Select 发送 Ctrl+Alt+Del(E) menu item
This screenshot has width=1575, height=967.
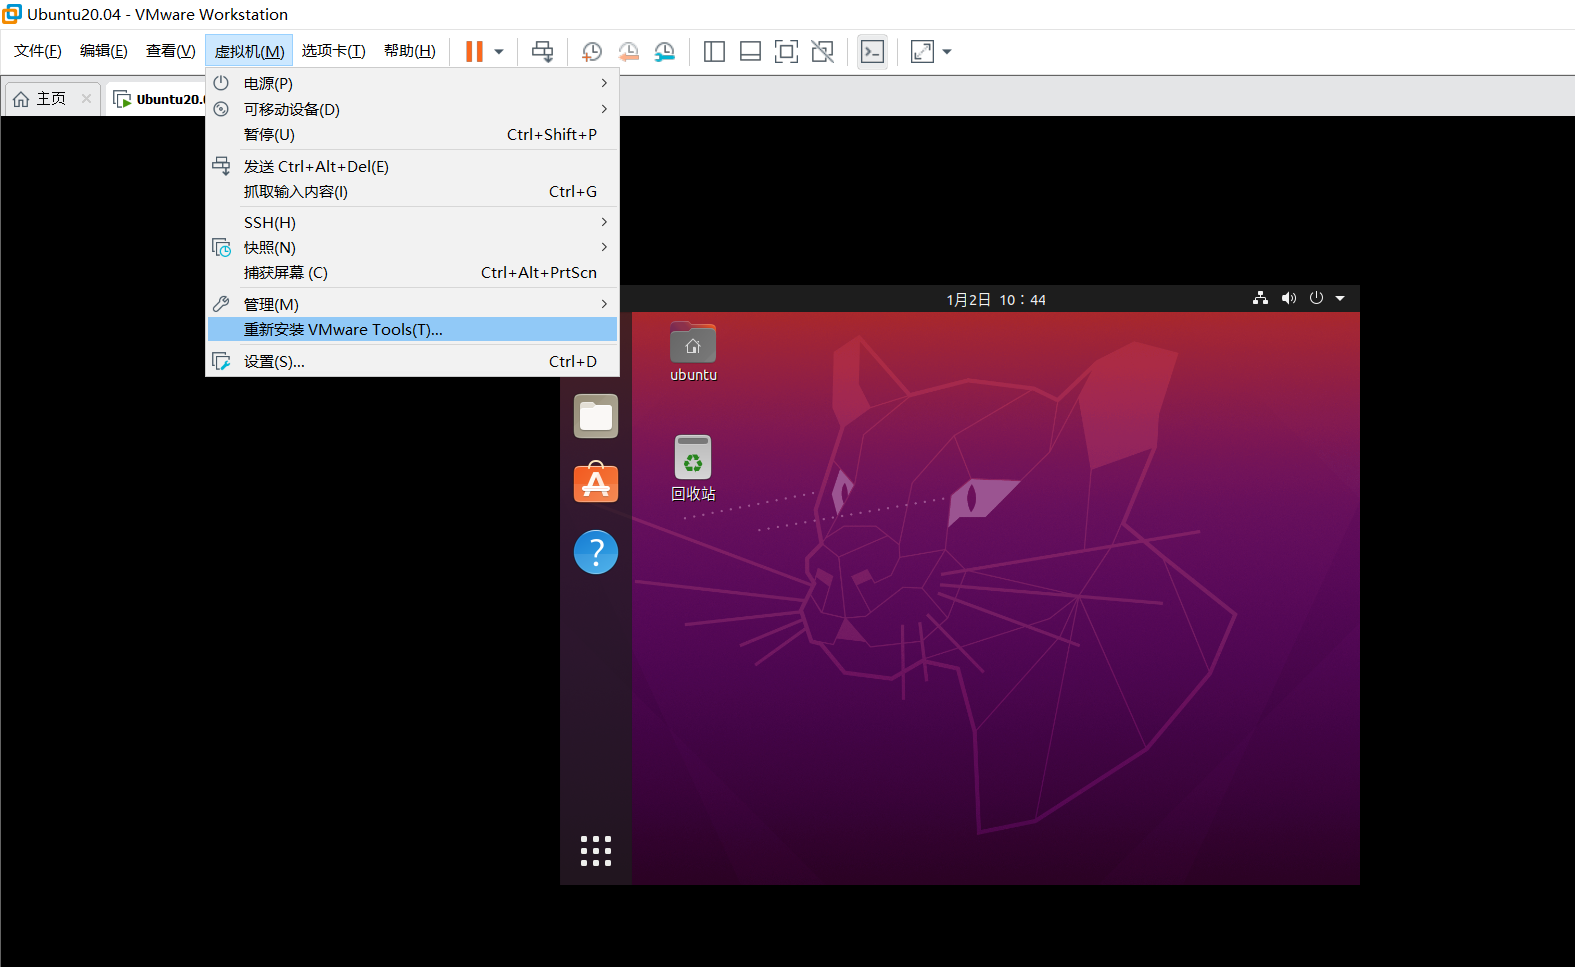pyautogui.click(x=412, y=166)
